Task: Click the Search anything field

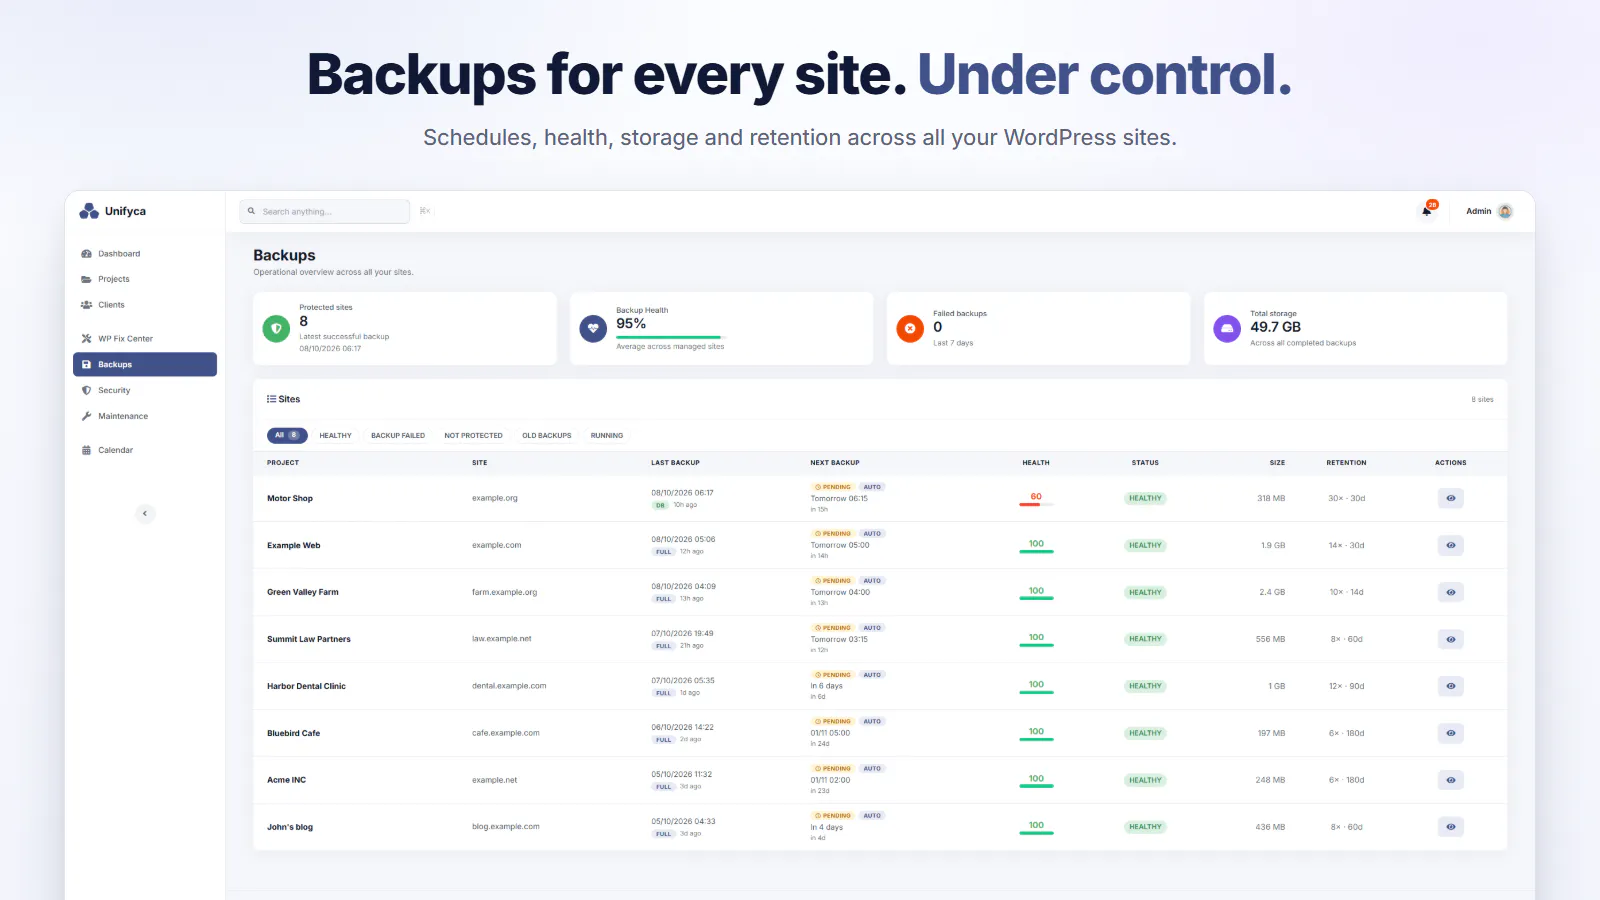Action: click(325, 211)
